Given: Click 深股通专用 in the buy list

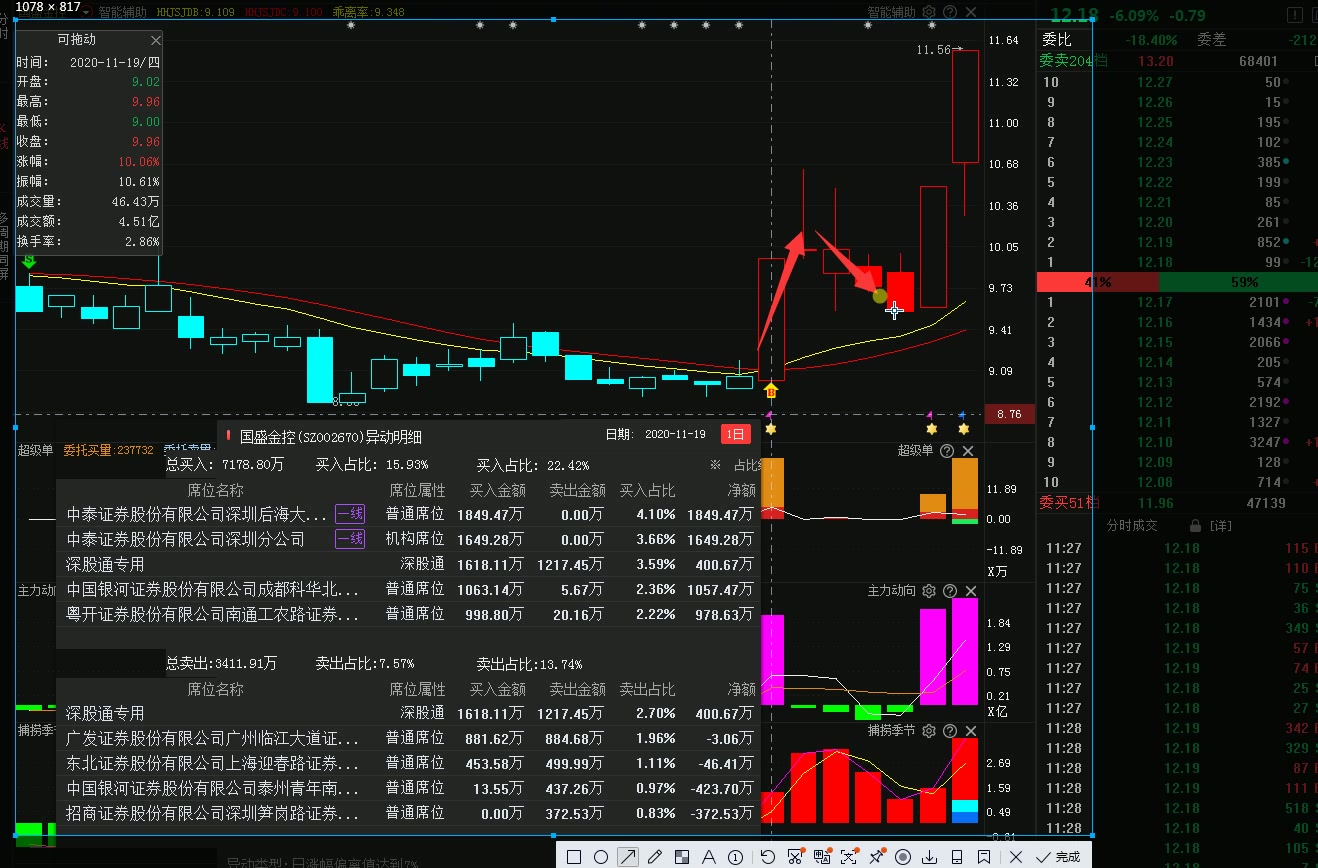Looking at the screenshot, I should click(105, 564).
